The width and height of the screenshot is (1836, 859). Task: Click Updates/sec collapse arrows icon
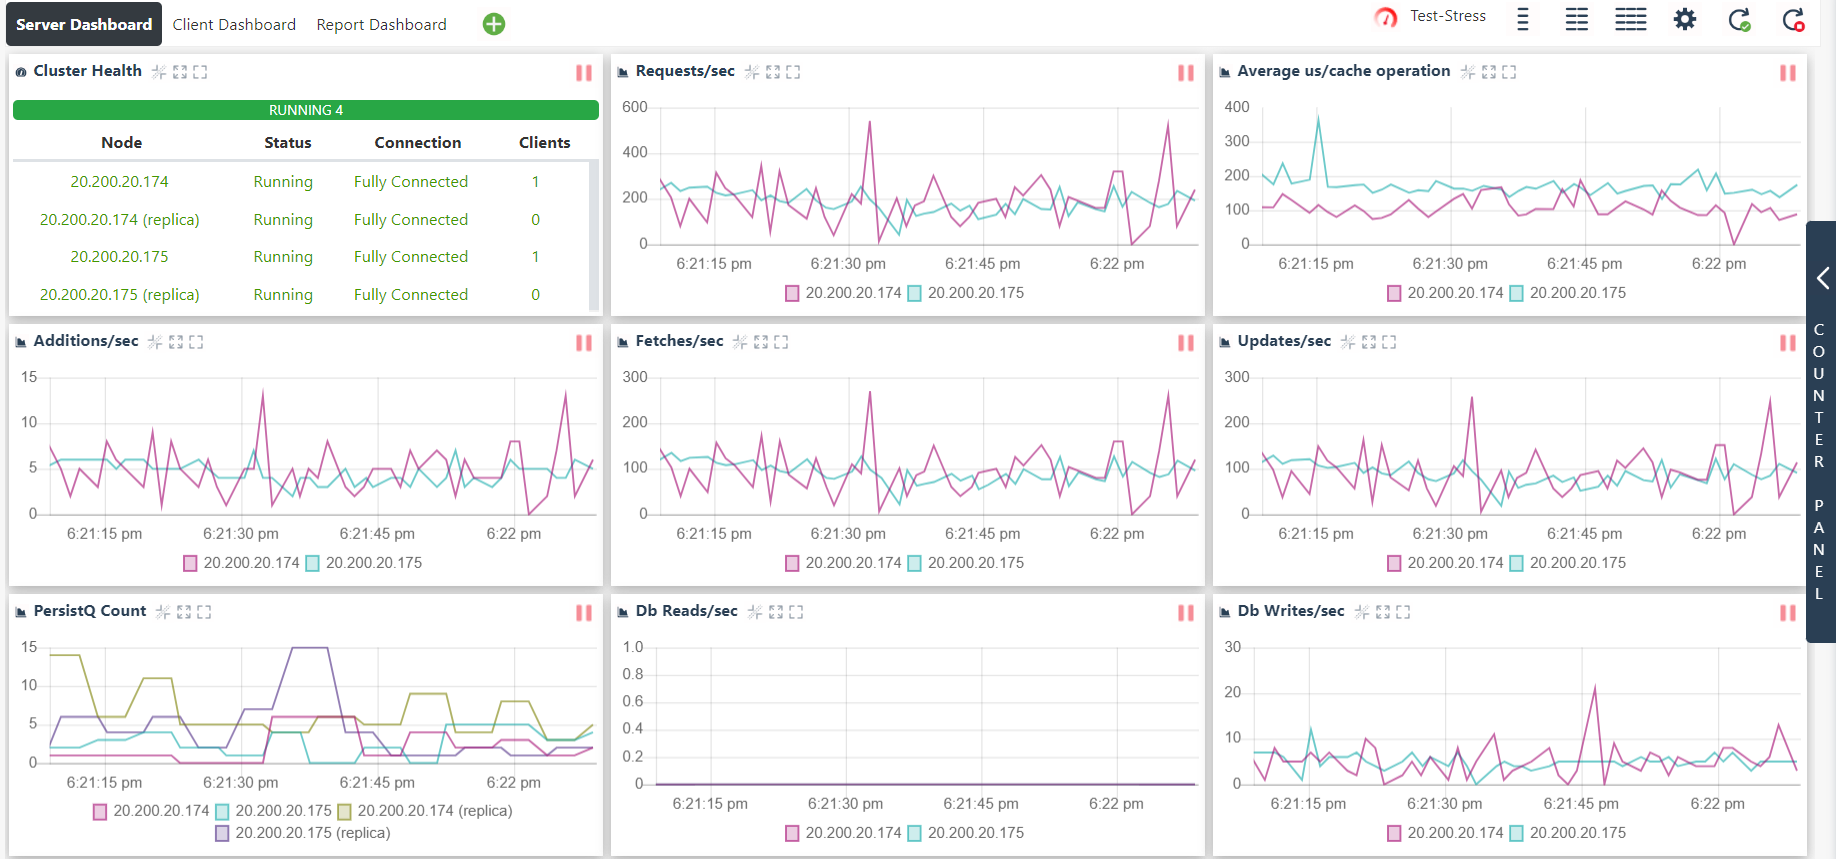[1348, 342]
